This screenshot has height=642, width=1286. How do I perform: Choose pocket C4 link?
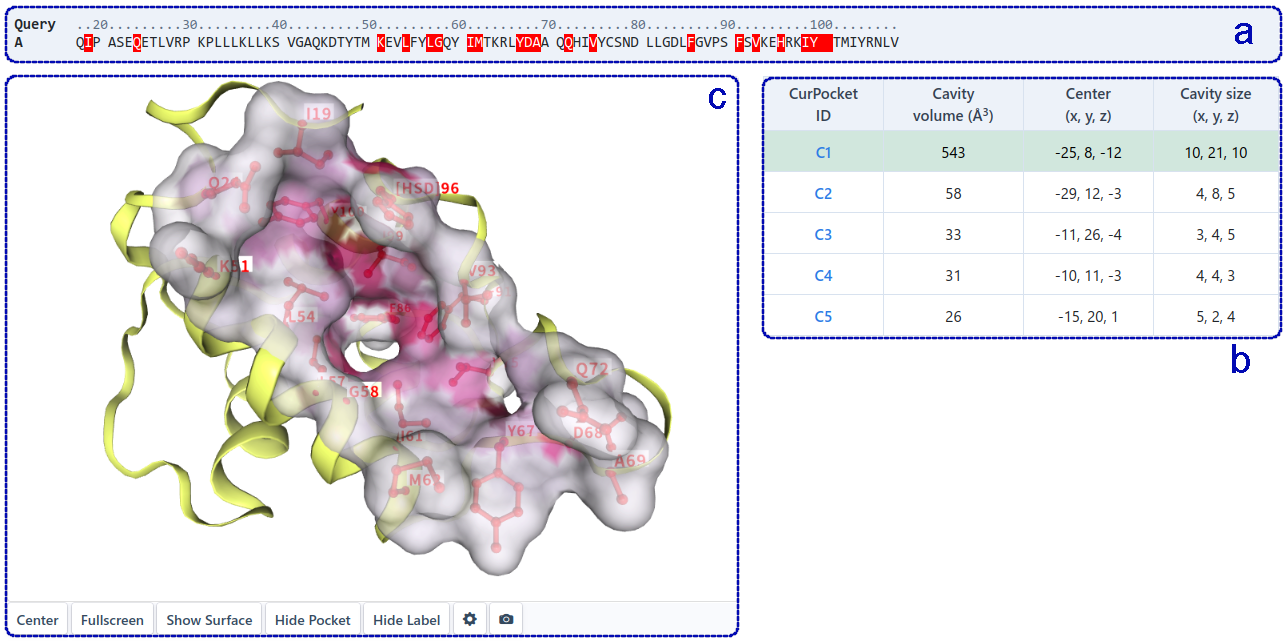(823, 276)
